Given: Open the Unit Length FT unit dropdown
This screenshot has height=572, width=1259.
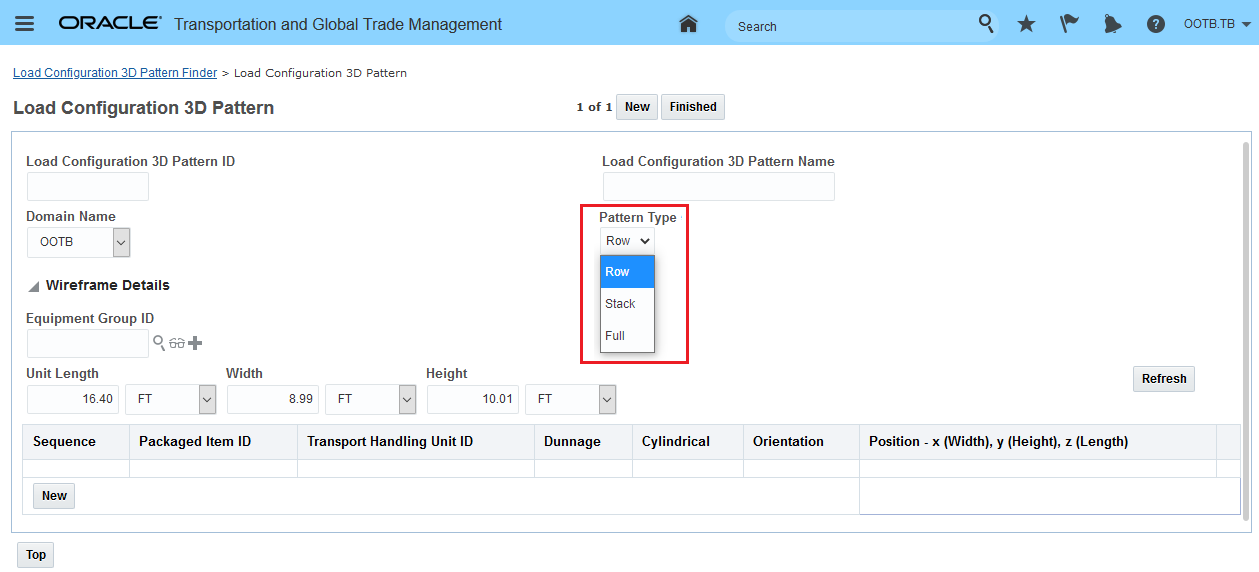Looking at the screenshot, I should coord(171,399).
